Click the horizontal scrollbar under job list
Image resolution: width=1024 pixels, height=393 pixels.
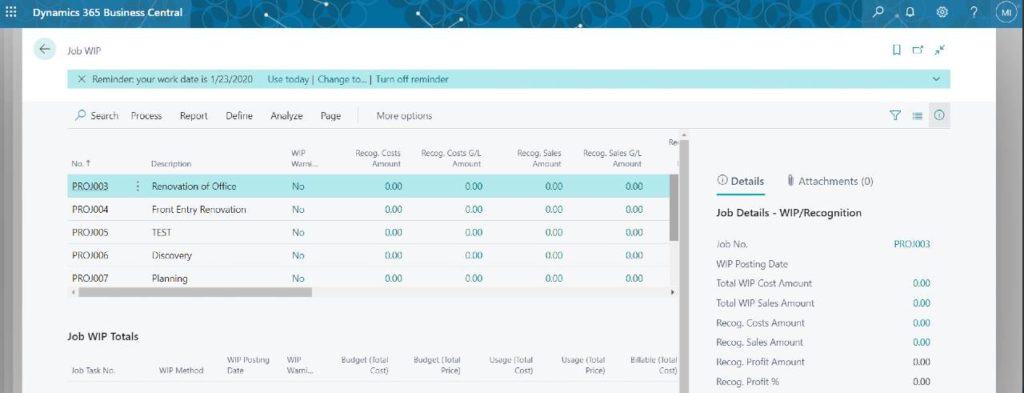(195, 292)
